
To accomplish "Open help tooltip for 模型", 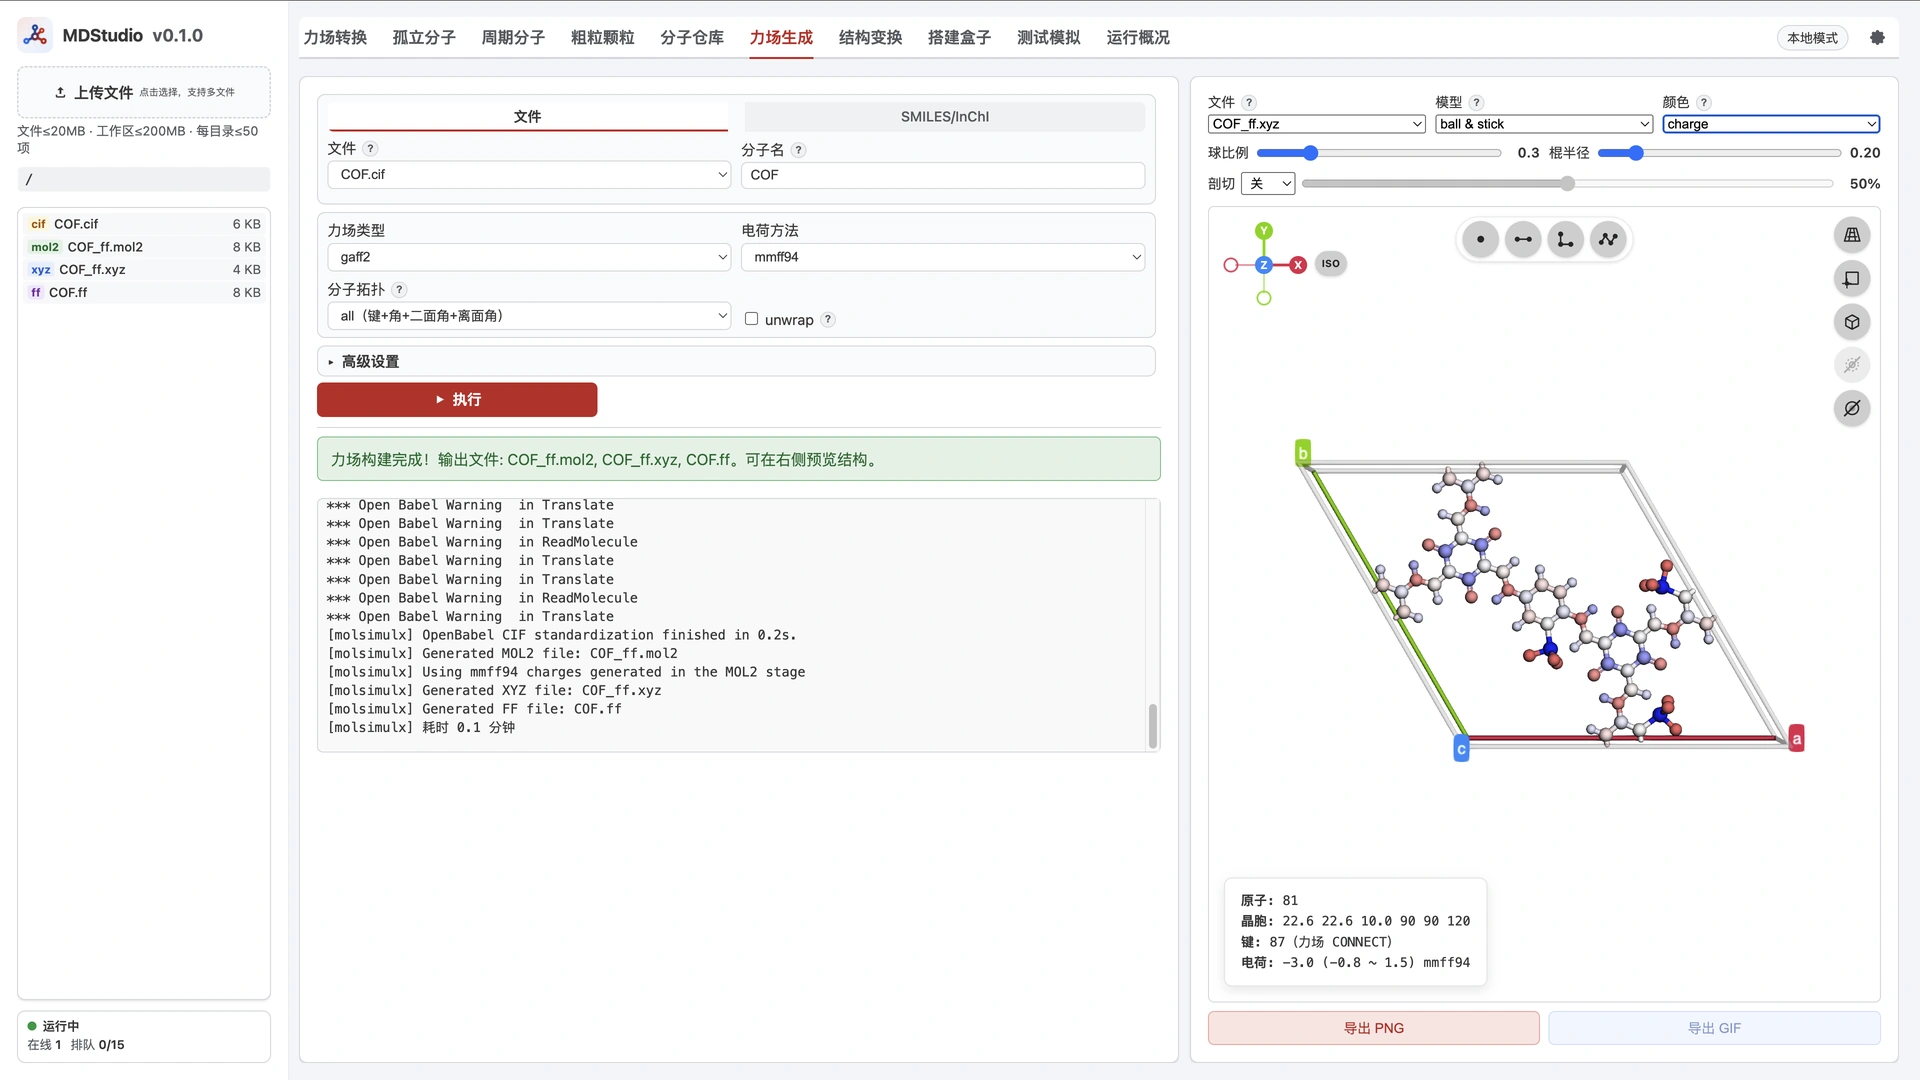I will 1477,102.
